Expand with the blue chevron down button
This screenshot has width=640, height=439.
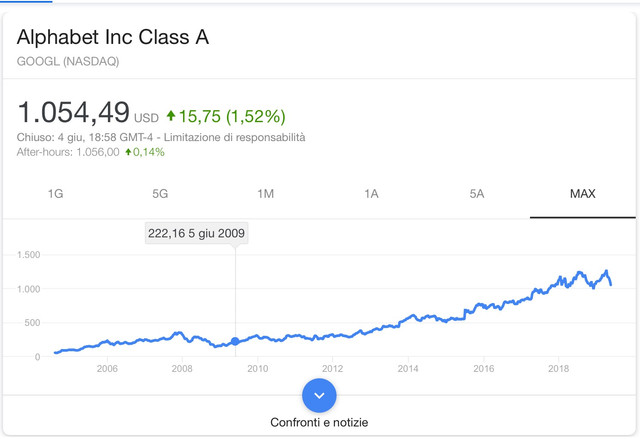click(319, 395)
